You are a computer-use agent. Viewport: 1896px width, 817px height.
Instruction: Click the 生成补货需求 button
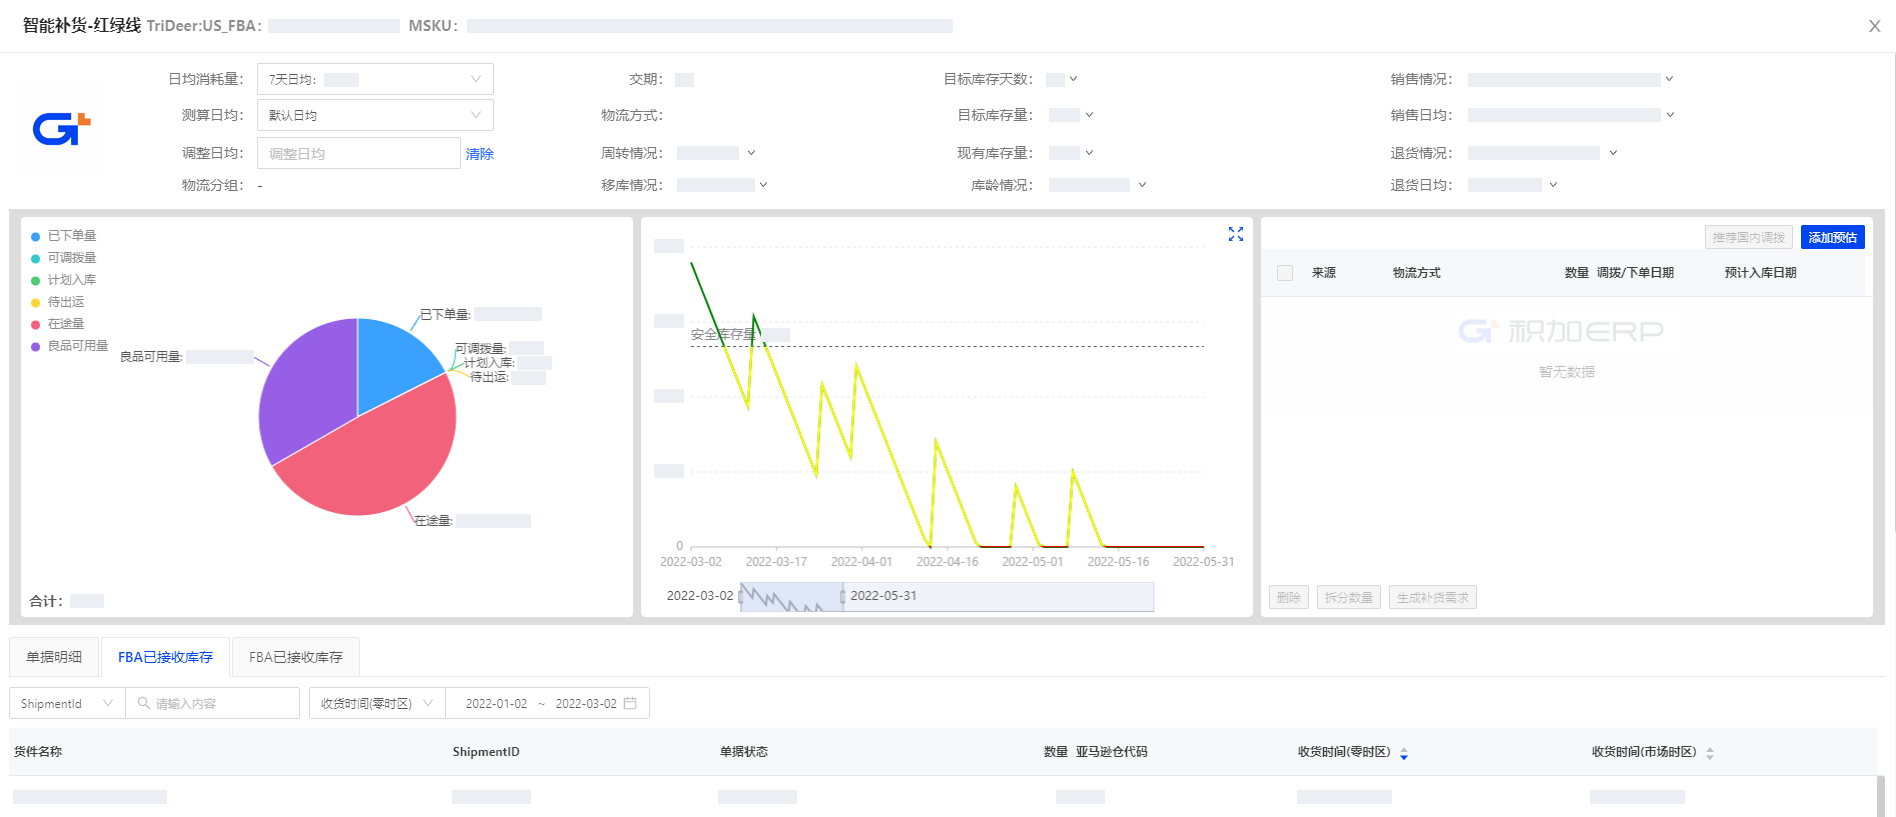(x=1432, y=597)
